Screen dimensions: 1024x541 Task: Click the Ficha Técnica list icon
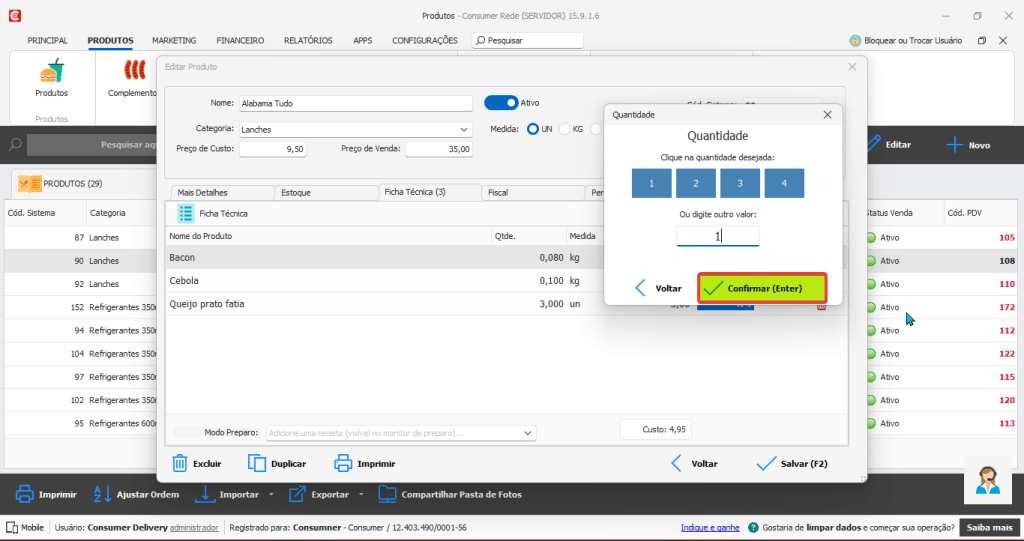186,213
